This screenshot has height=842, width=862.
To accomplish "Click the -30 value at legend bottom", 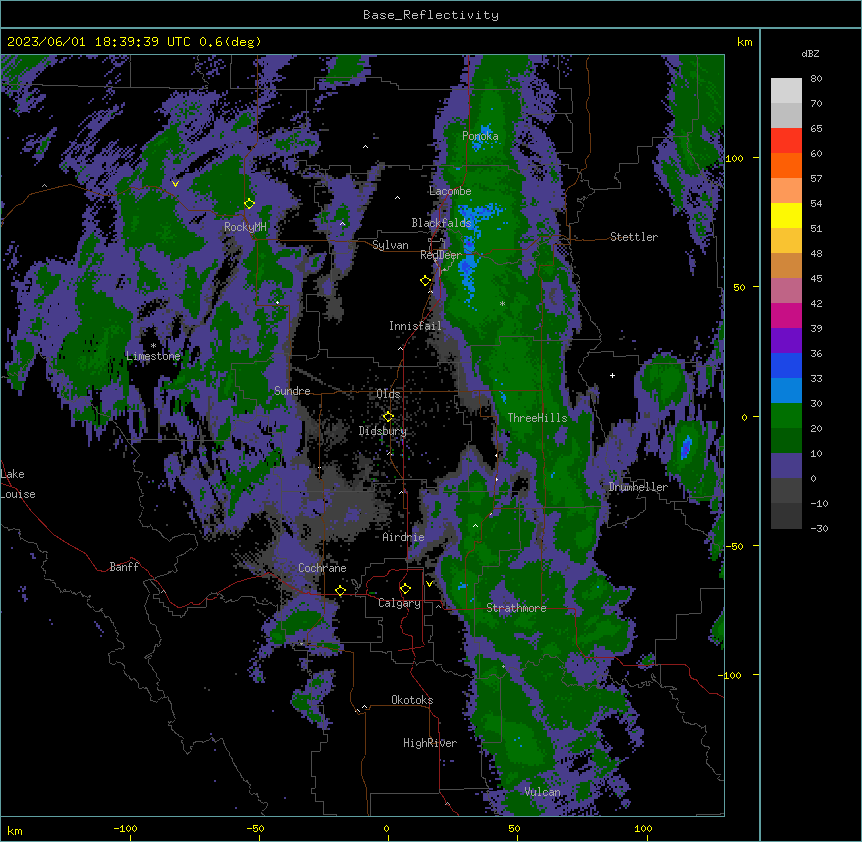I will pos(819,528).
